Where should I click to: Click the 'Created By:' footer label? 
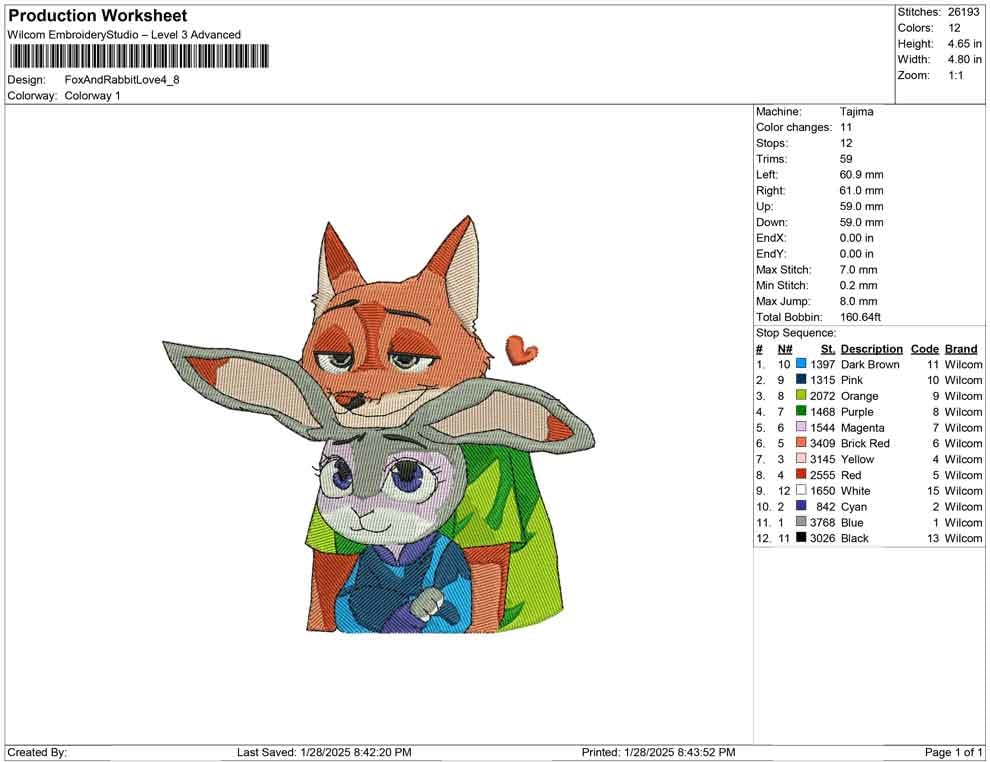[37, 752]
